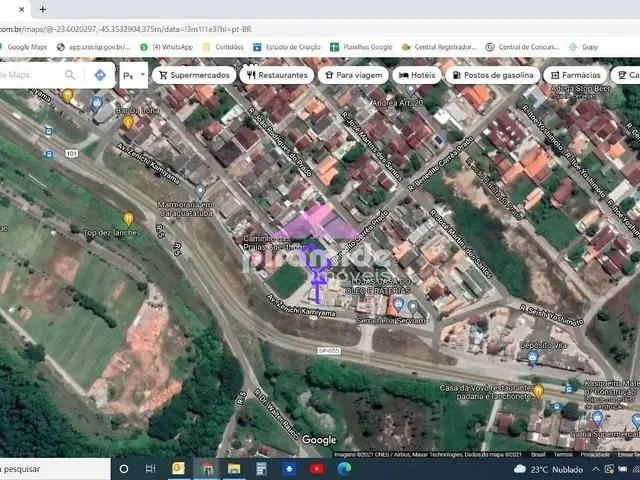Switch to Chrome on the taskbar
This screenshot has width=640, height=480.
pos(207,469)
